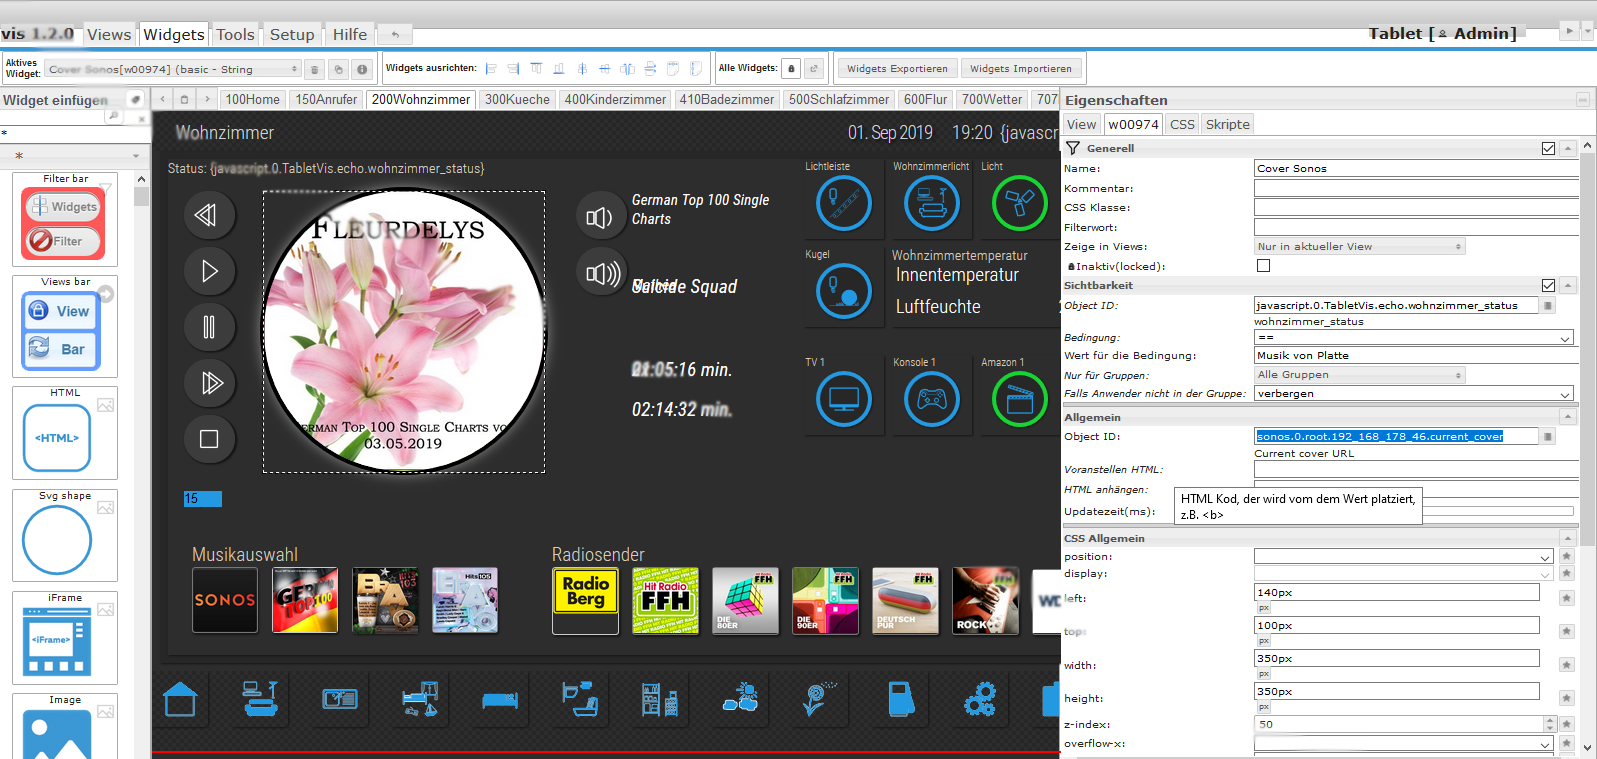Toggle the Sichtbarkeit section checkbox
1597x759 pixels.
[x=1548, y=285]
